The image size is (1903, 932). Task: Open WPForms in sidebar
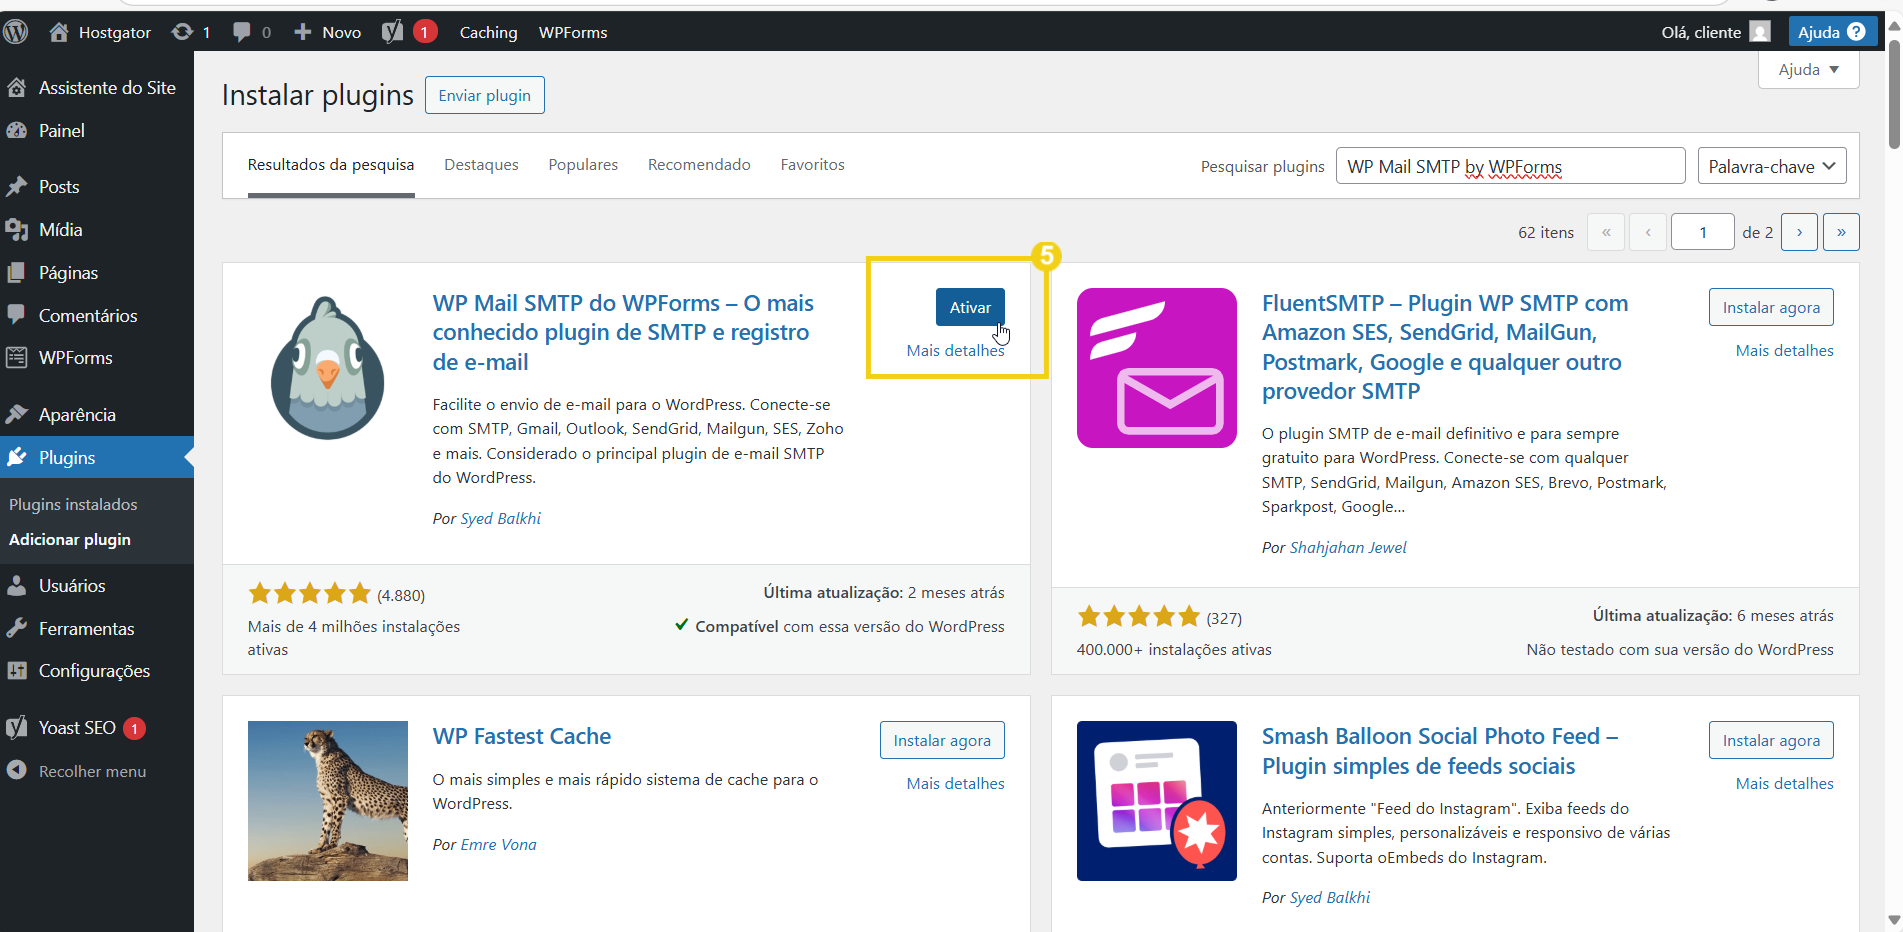click(x=97, y=358)
